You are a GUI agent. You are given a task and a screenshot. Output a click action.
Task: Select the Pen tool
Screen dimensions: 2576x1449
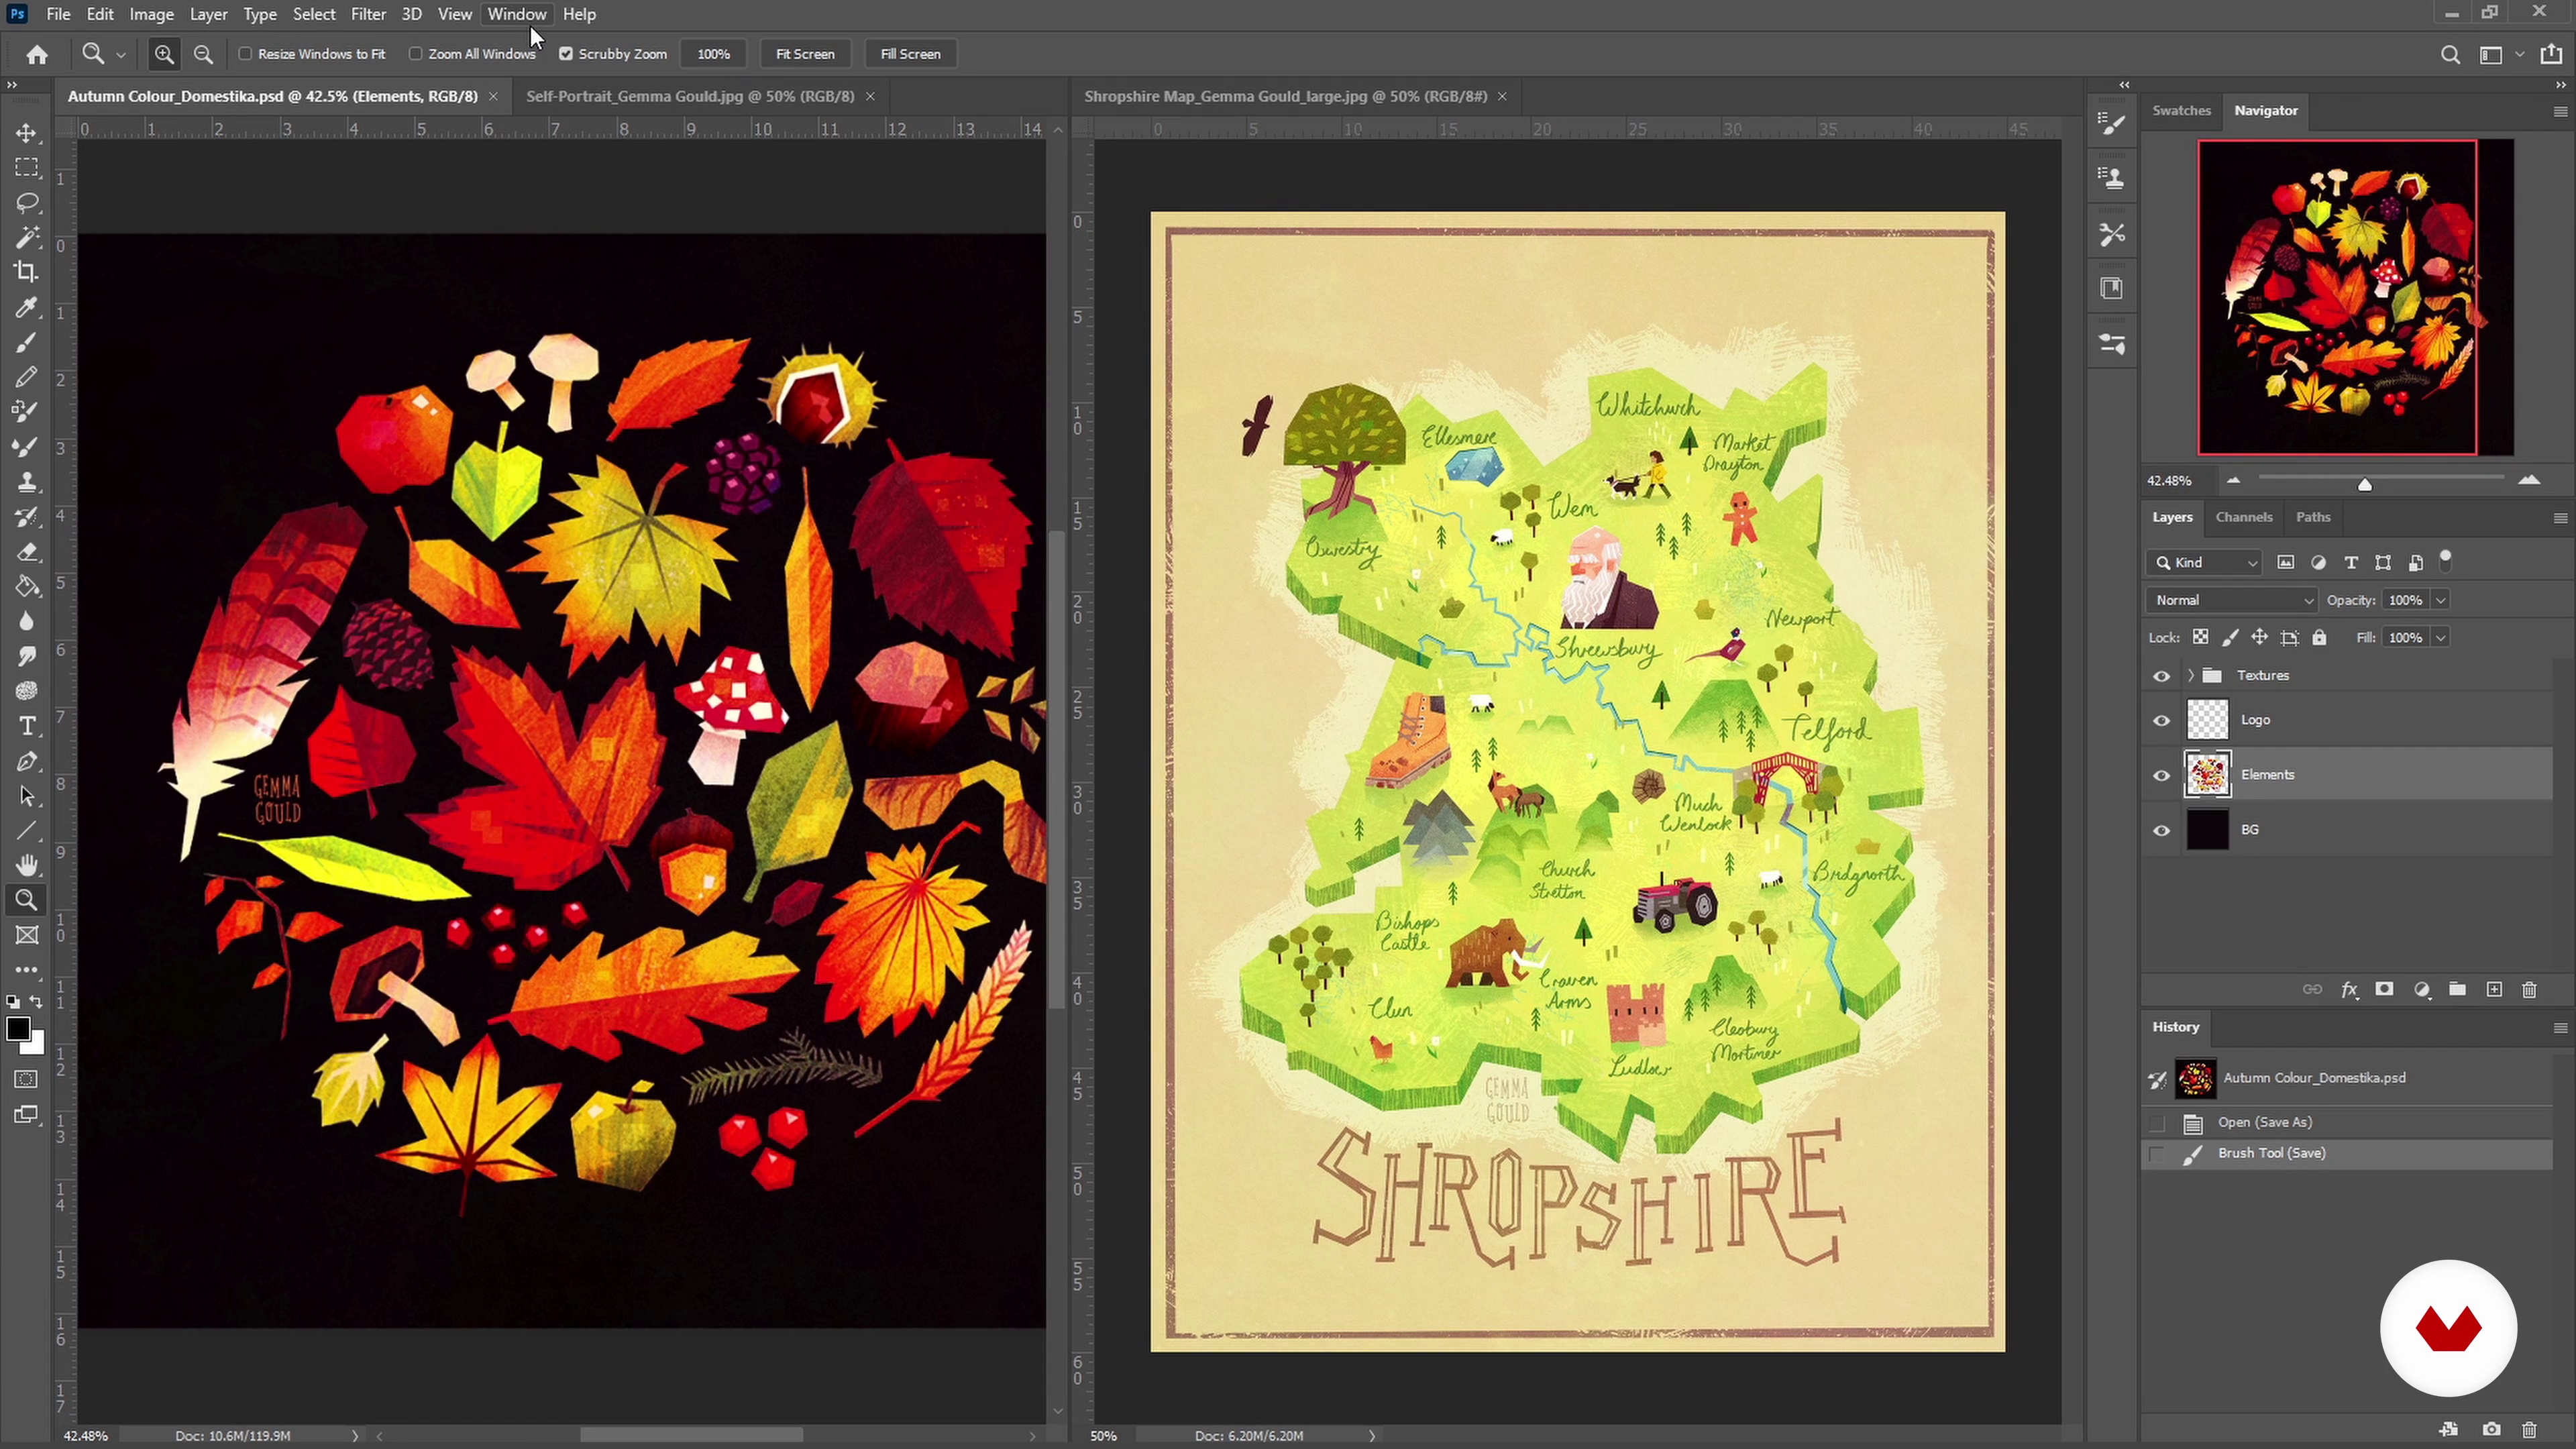pyautogui.click(x=27, y=761)
